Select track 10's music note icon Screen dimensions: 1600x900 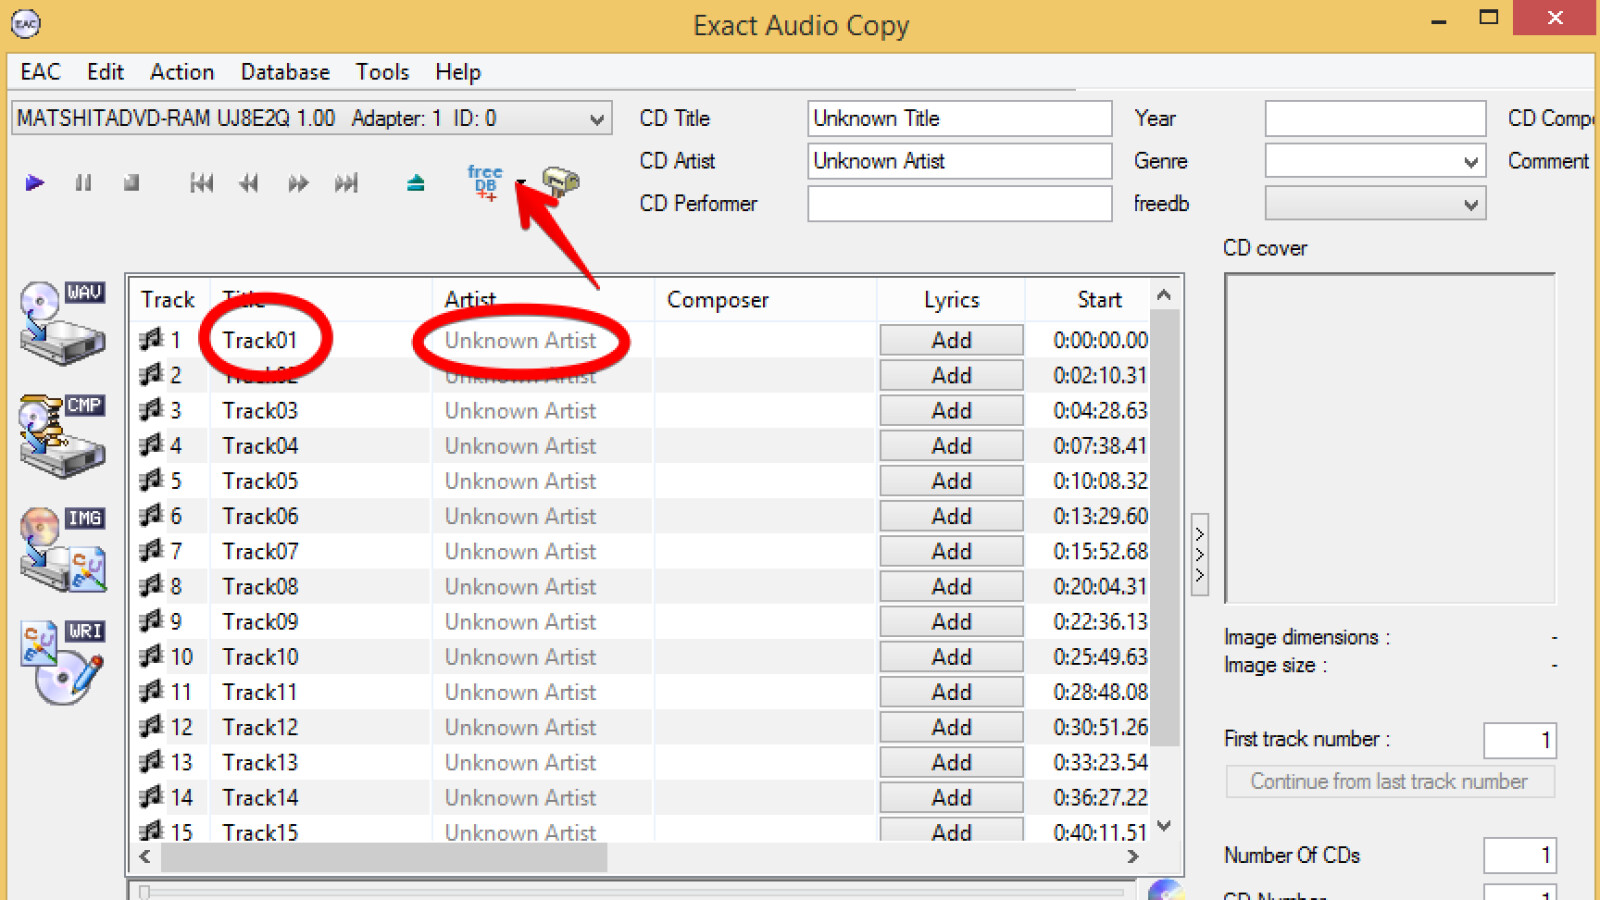(x=151, y=657)
